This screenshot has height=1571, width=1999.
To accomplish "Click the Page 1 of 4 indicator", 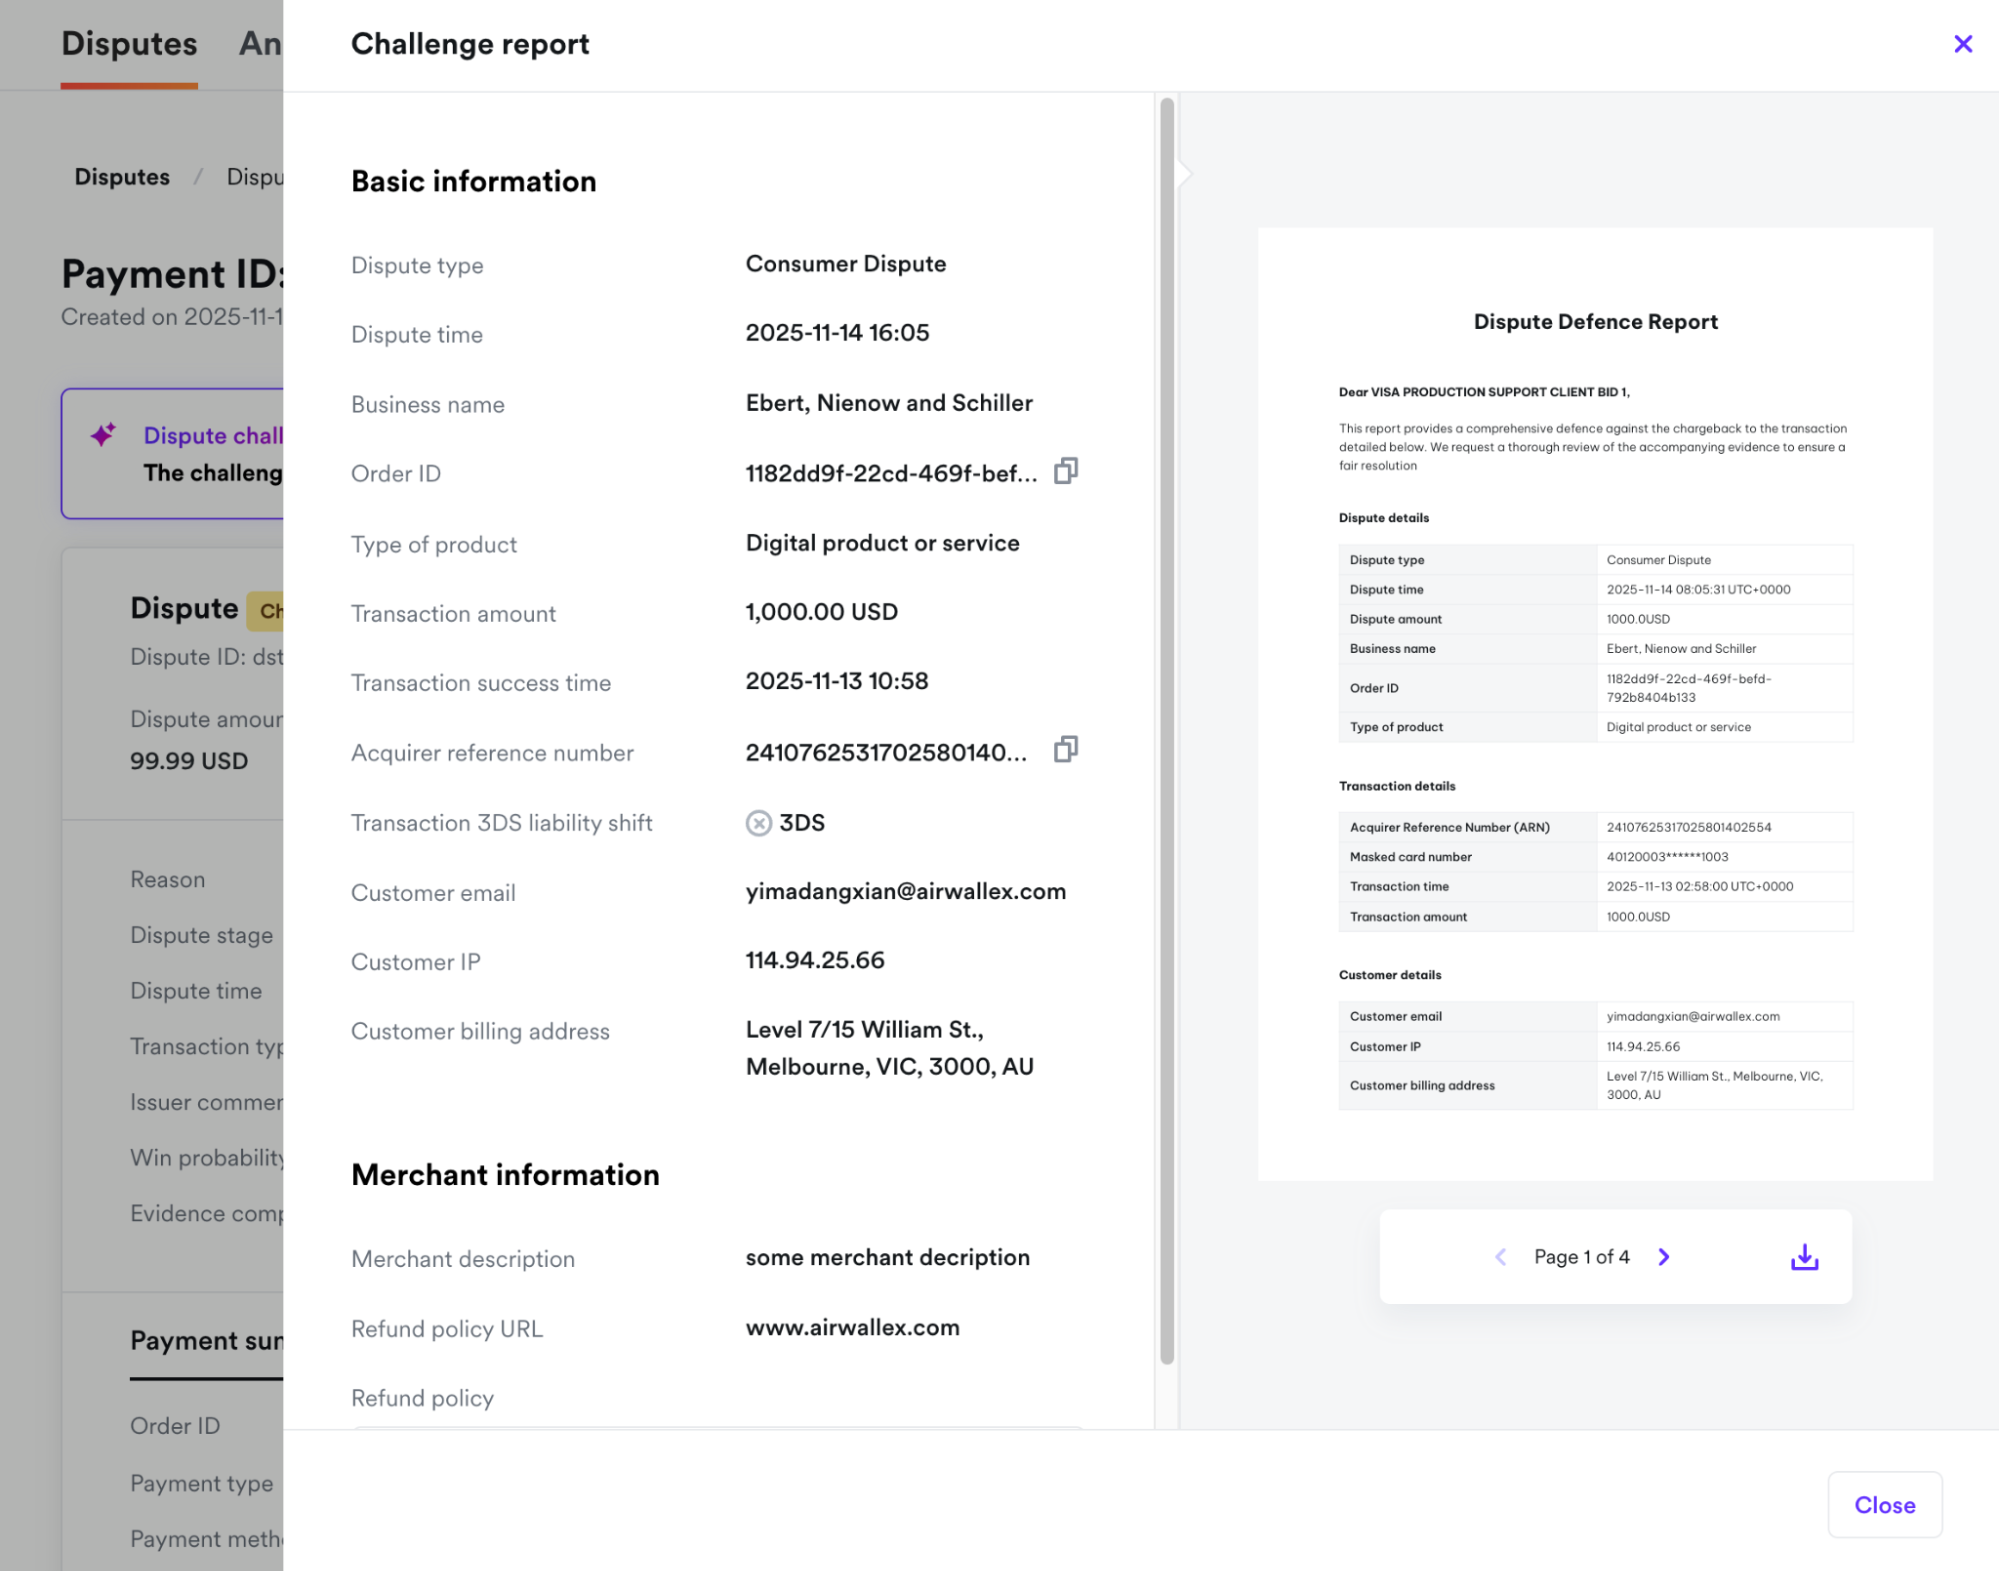I will tap(1581, 1257).
